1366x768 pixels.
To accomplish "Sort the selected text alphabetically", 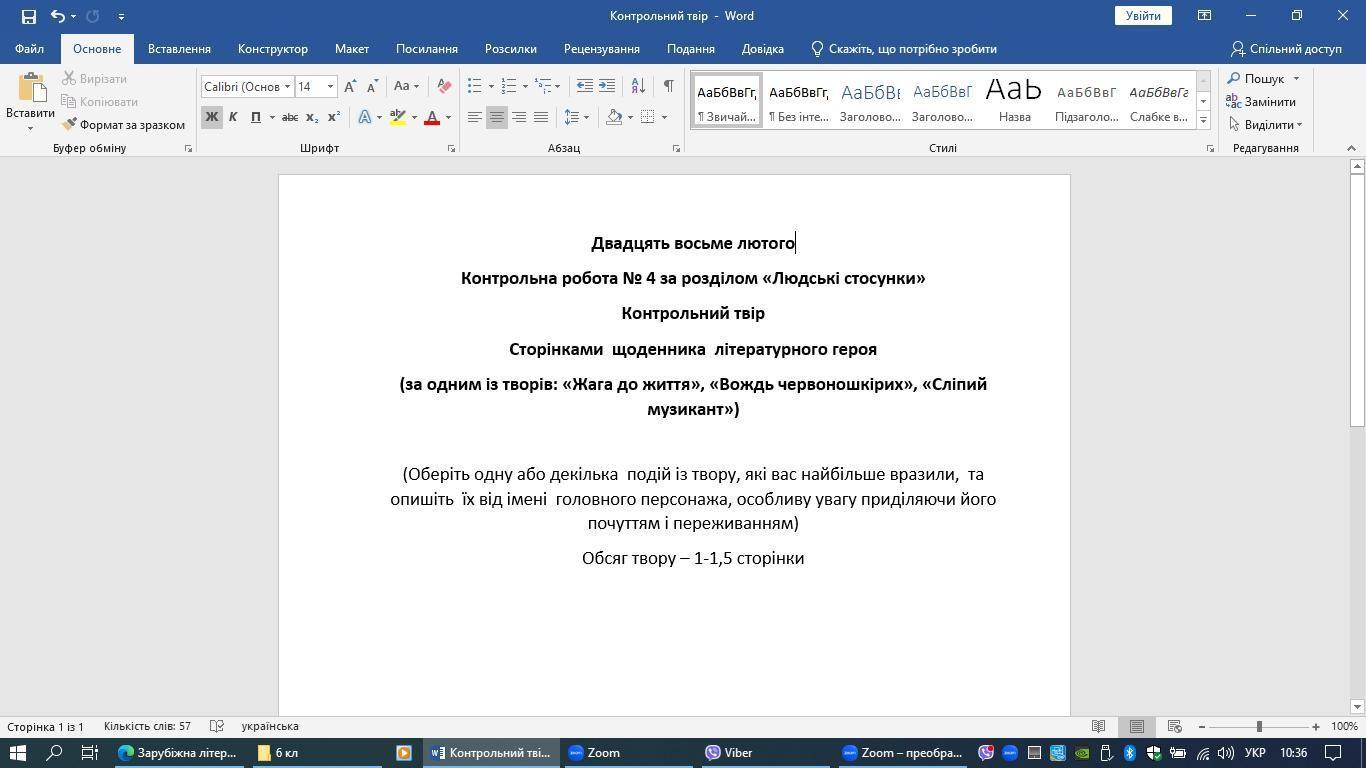I will pos(636,87).
